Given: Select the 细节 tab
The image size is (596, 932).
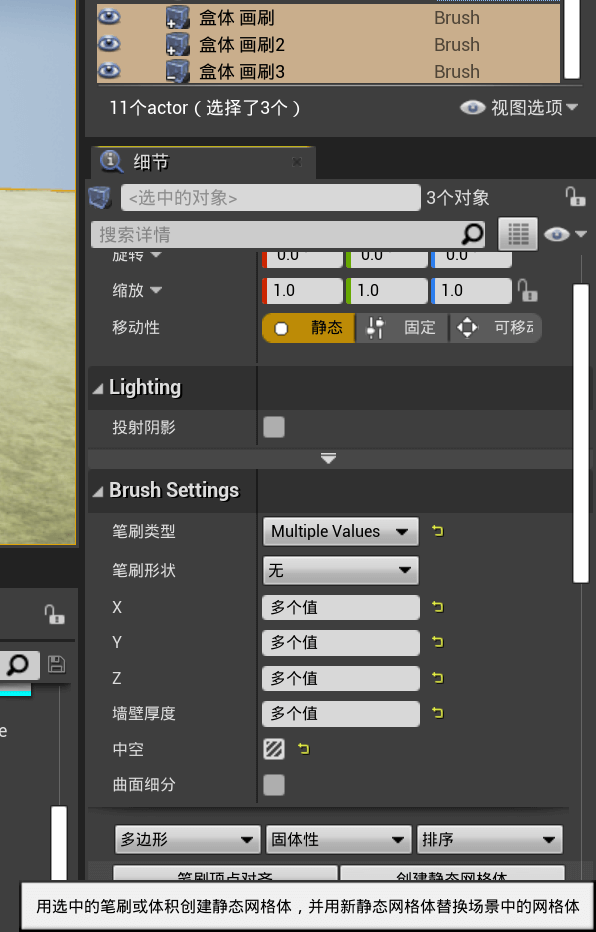Looking at the screenshot, I should [x=151, y=162].
